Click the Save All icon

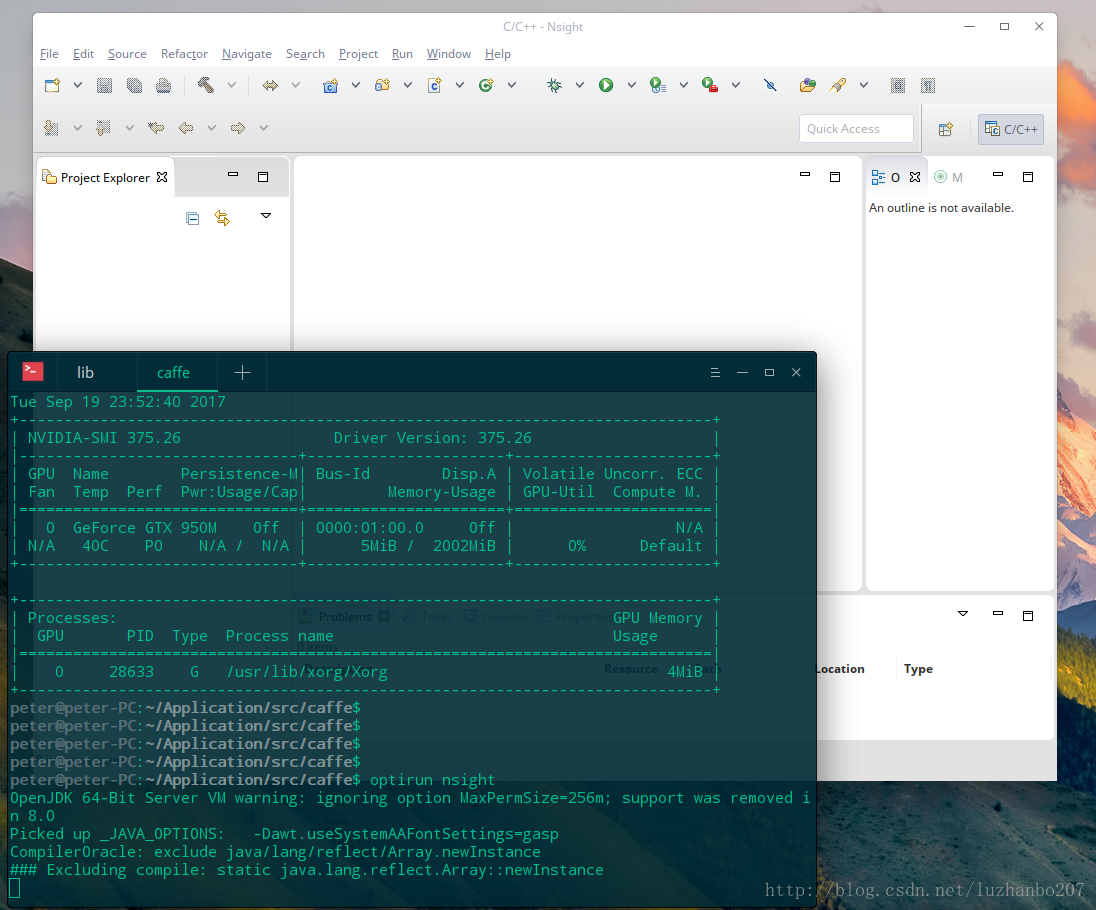tap(134, 85)
